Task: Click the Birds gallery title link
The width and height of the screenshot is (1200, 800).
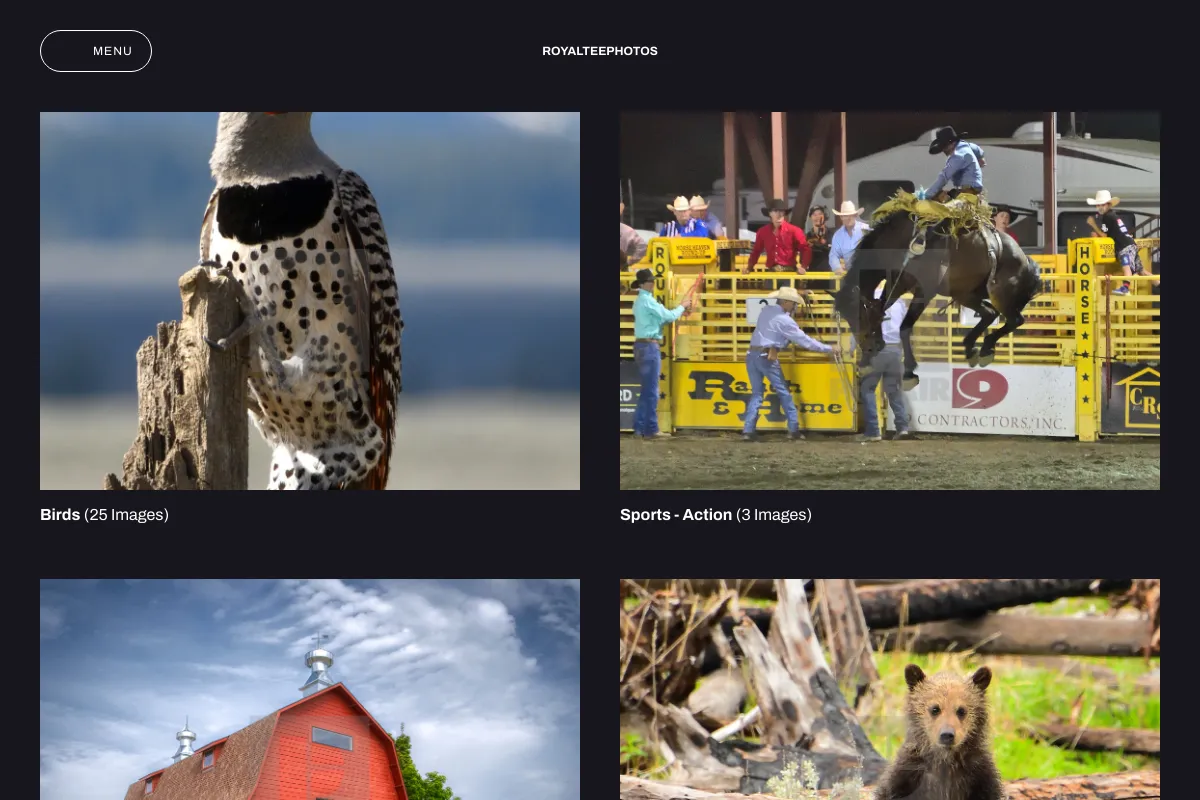Action: point(60,515)
